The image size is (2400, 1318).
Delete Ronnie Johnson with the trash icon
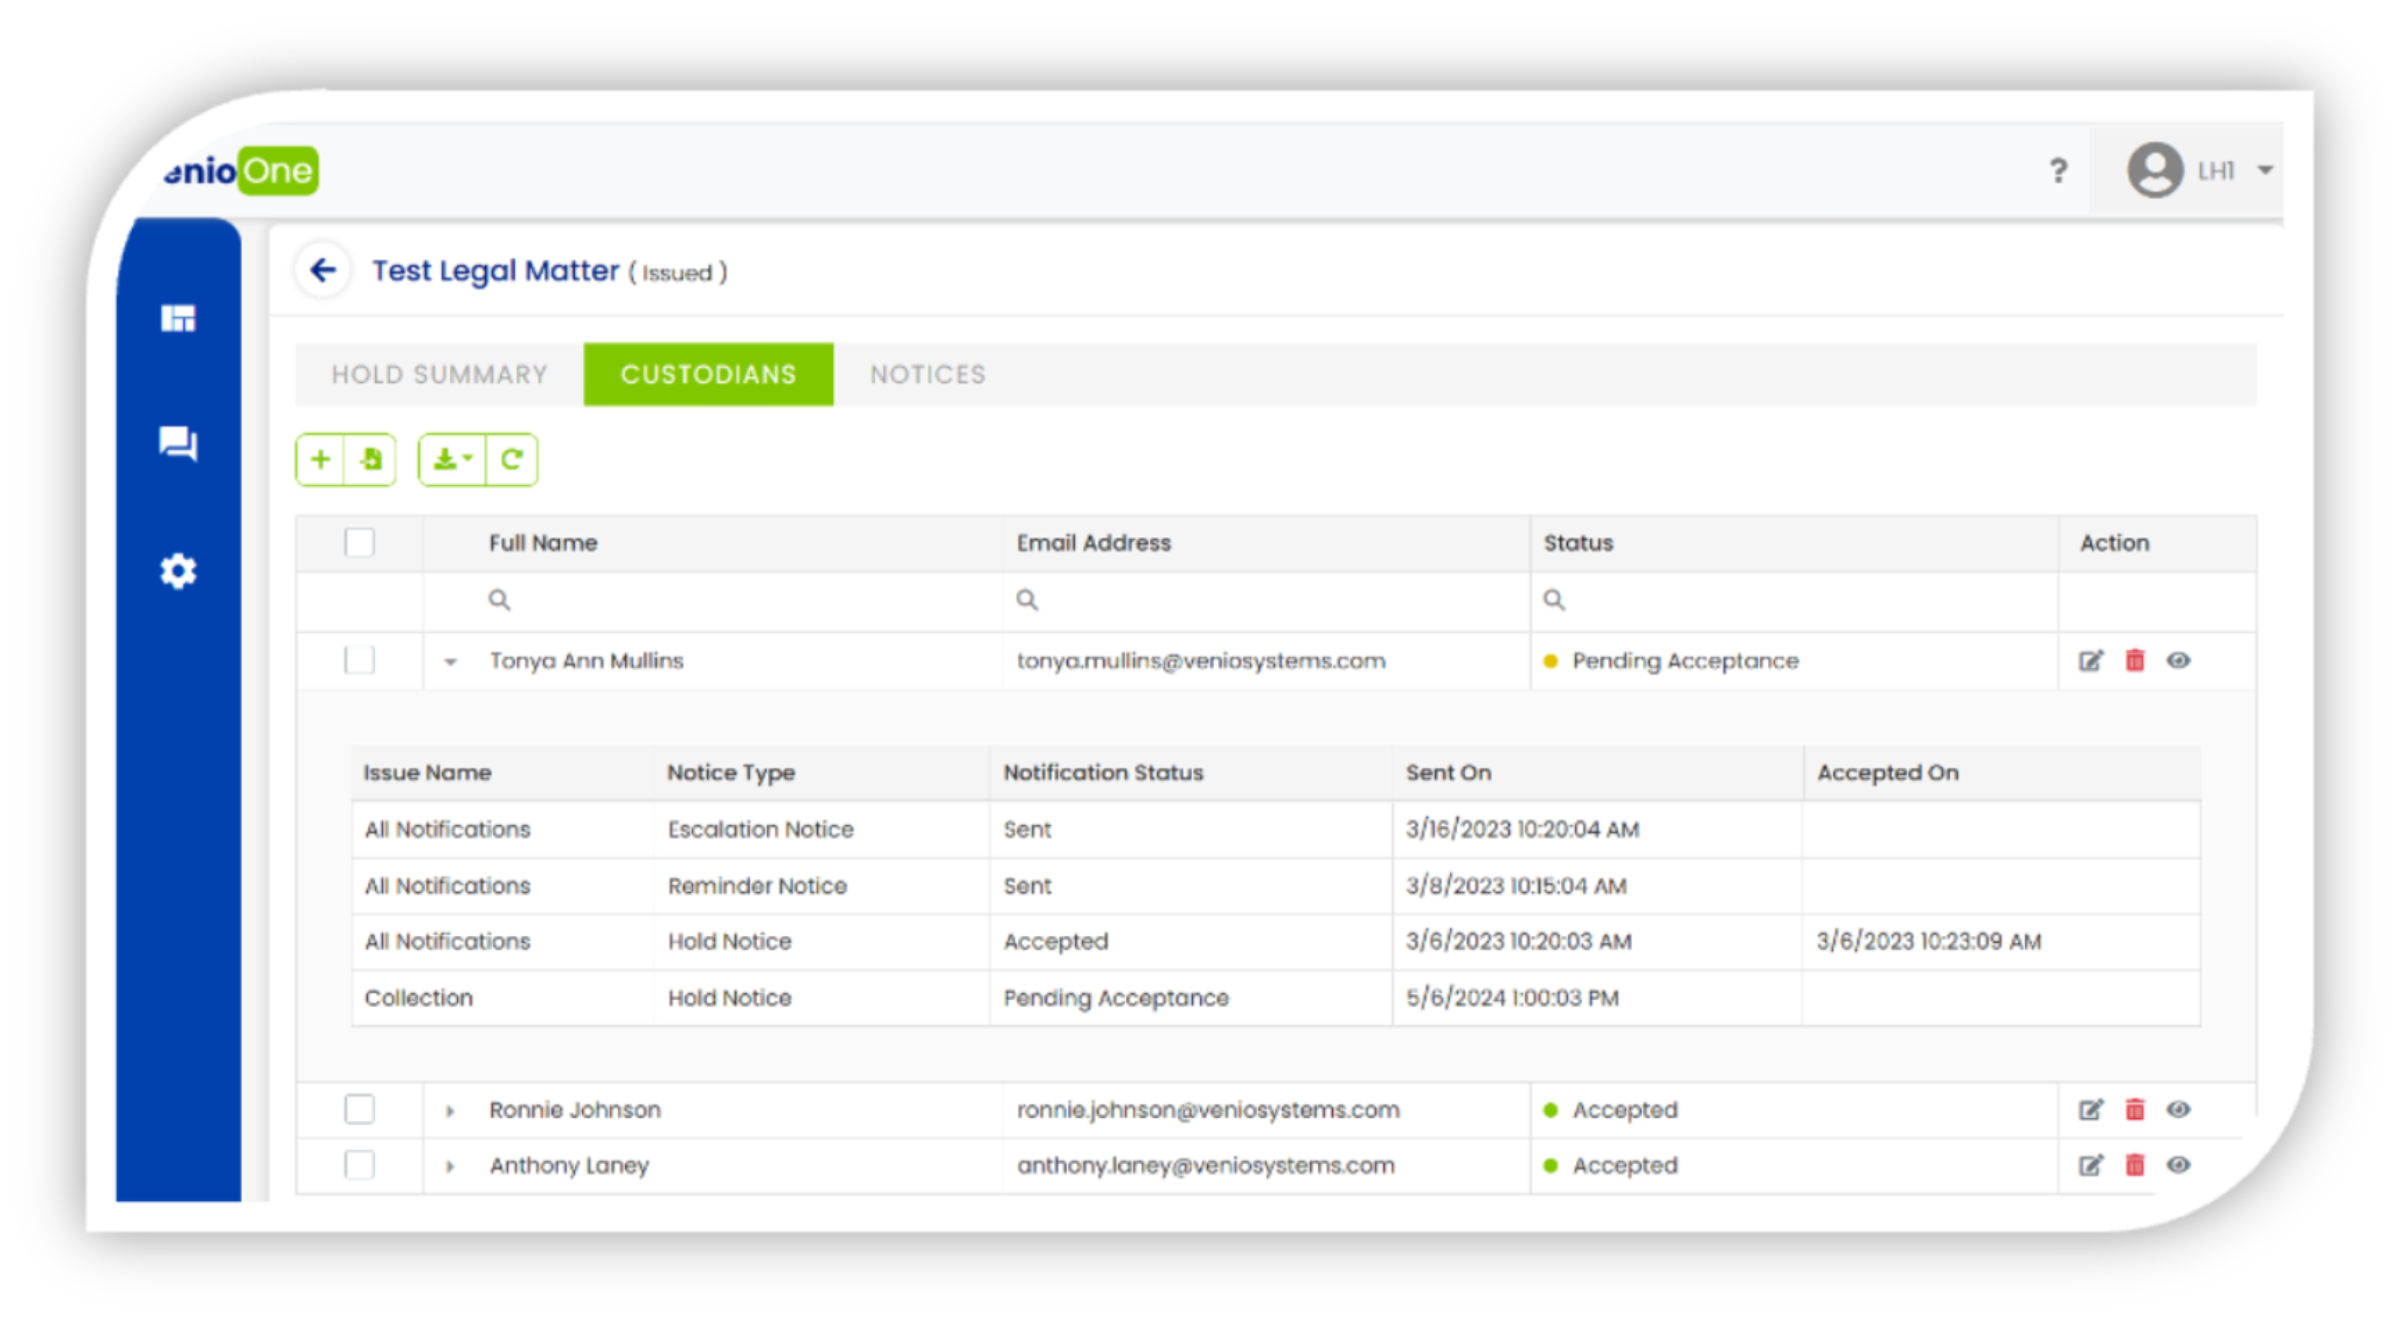click(x=2135, y=1110)
